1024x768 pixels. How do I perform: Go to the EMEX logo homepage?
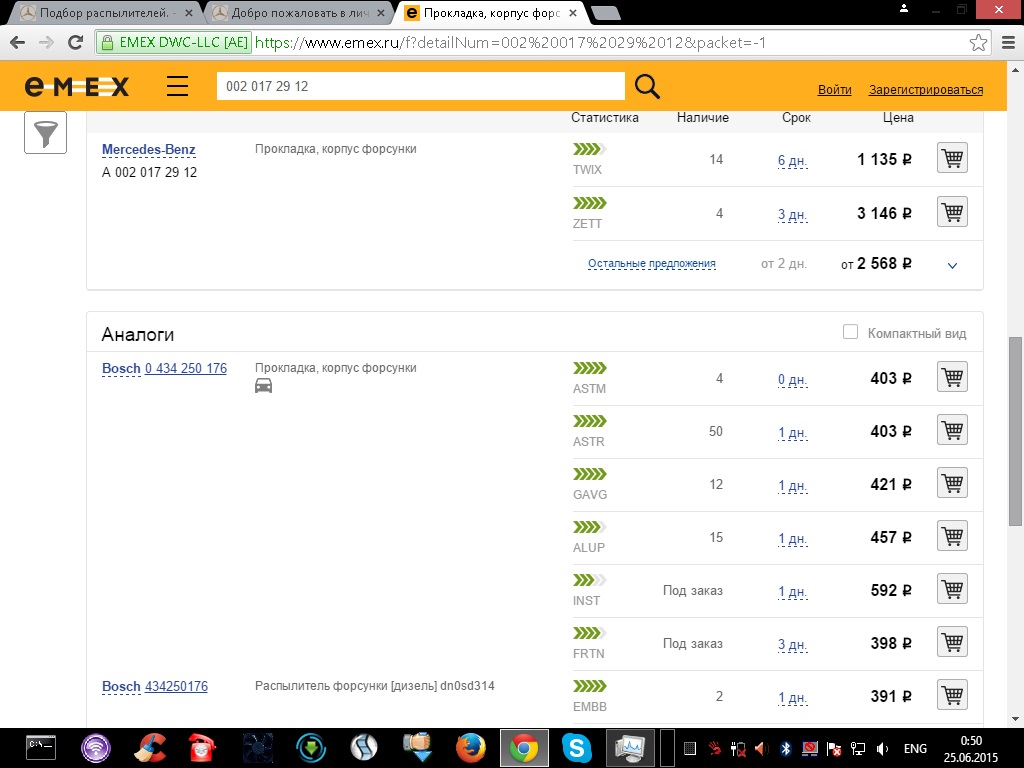pyautogui.click(x=77, y=86)
